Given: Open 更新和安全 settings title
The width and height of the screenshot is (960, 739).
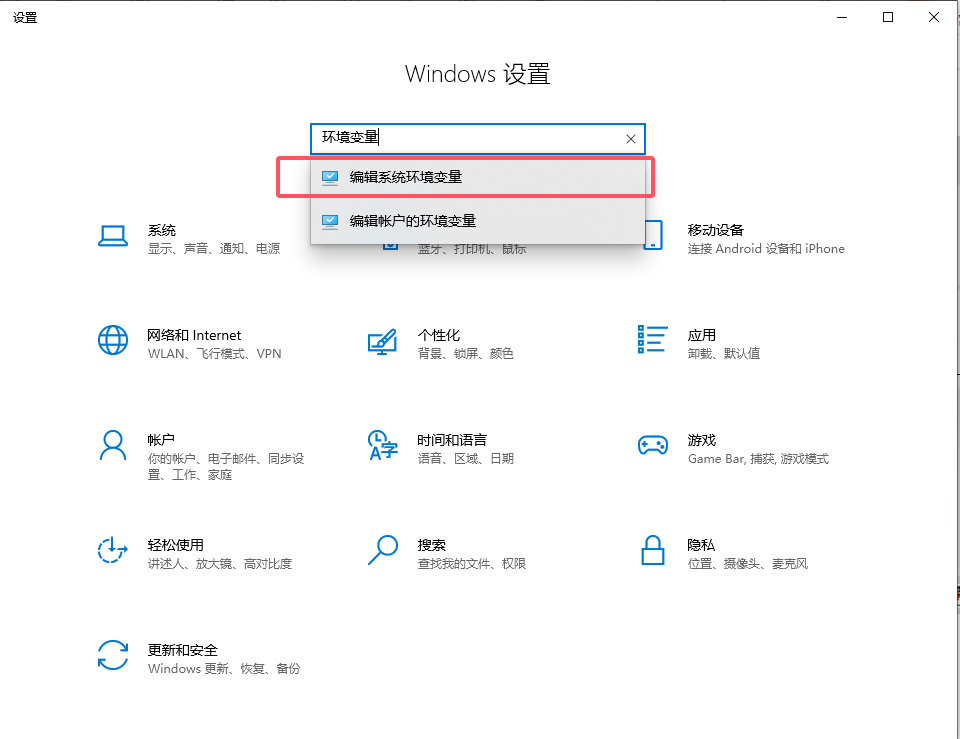Looking at the screenshot, I should (182, 650).
